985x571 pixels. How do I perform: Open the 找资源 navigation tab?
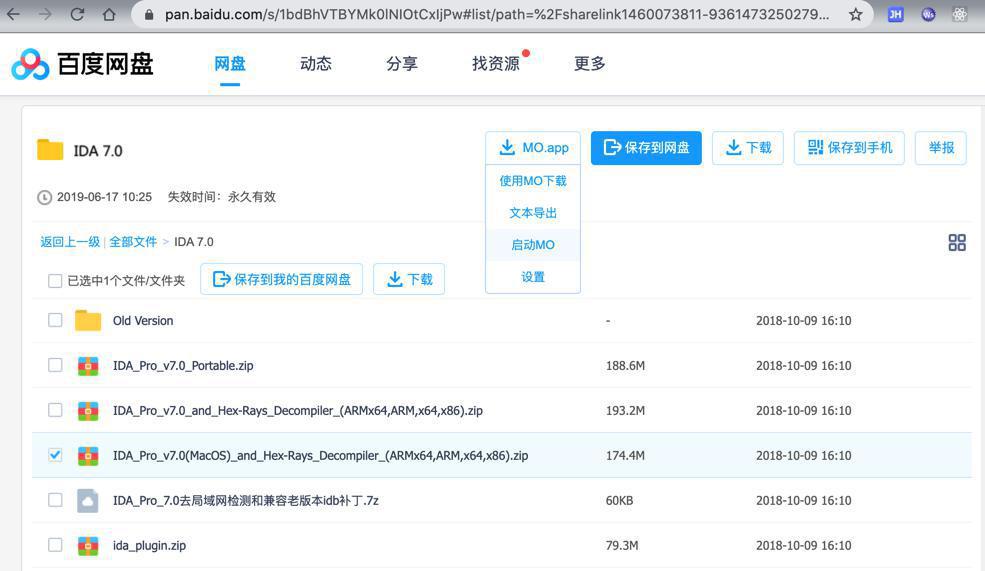coord(496,63)
